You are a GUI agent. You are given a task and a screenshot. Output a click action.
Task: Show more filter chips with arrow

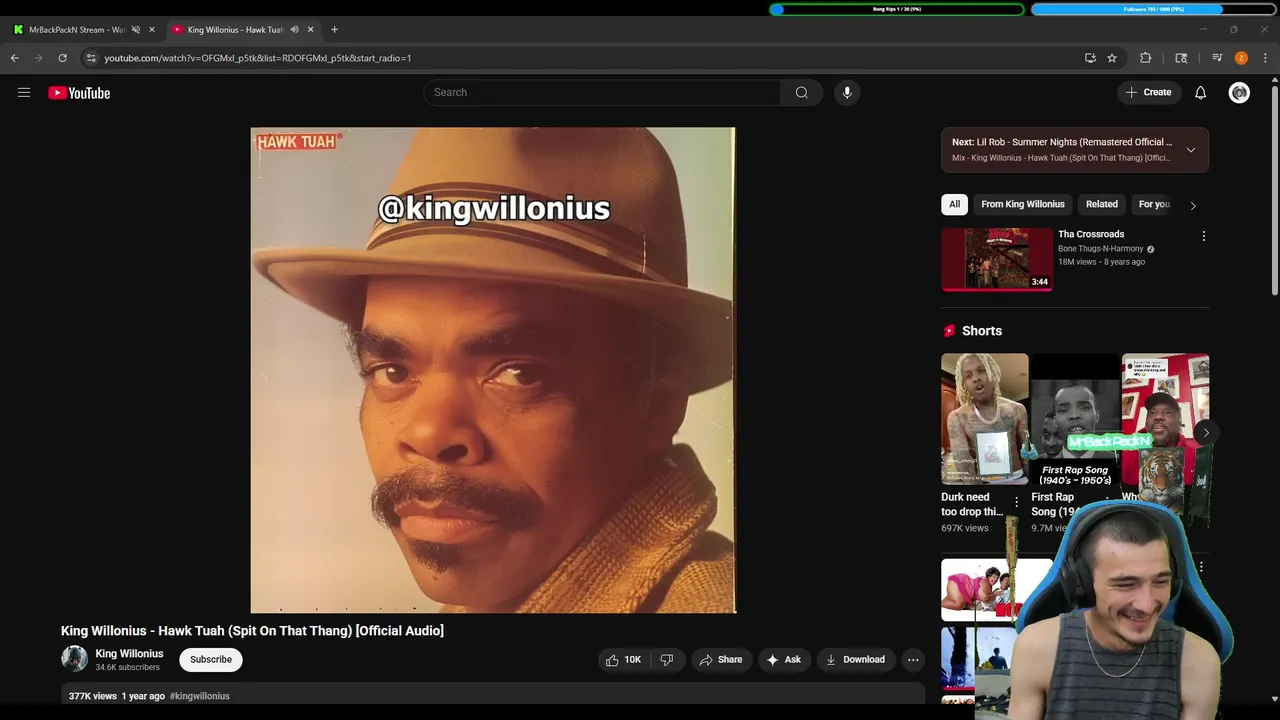[1192, 205]
